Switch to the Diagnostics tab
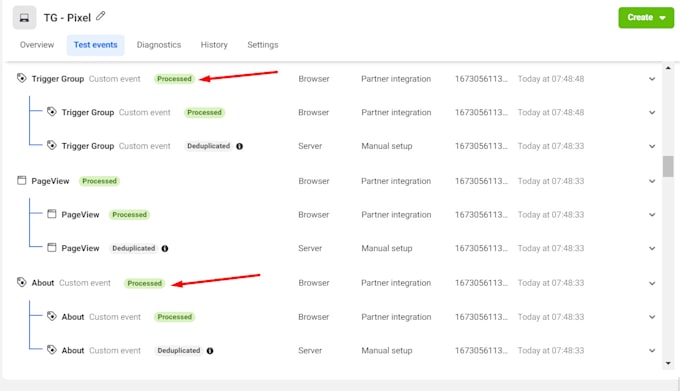The image size is (680, 391). click(x=159, y=45)
